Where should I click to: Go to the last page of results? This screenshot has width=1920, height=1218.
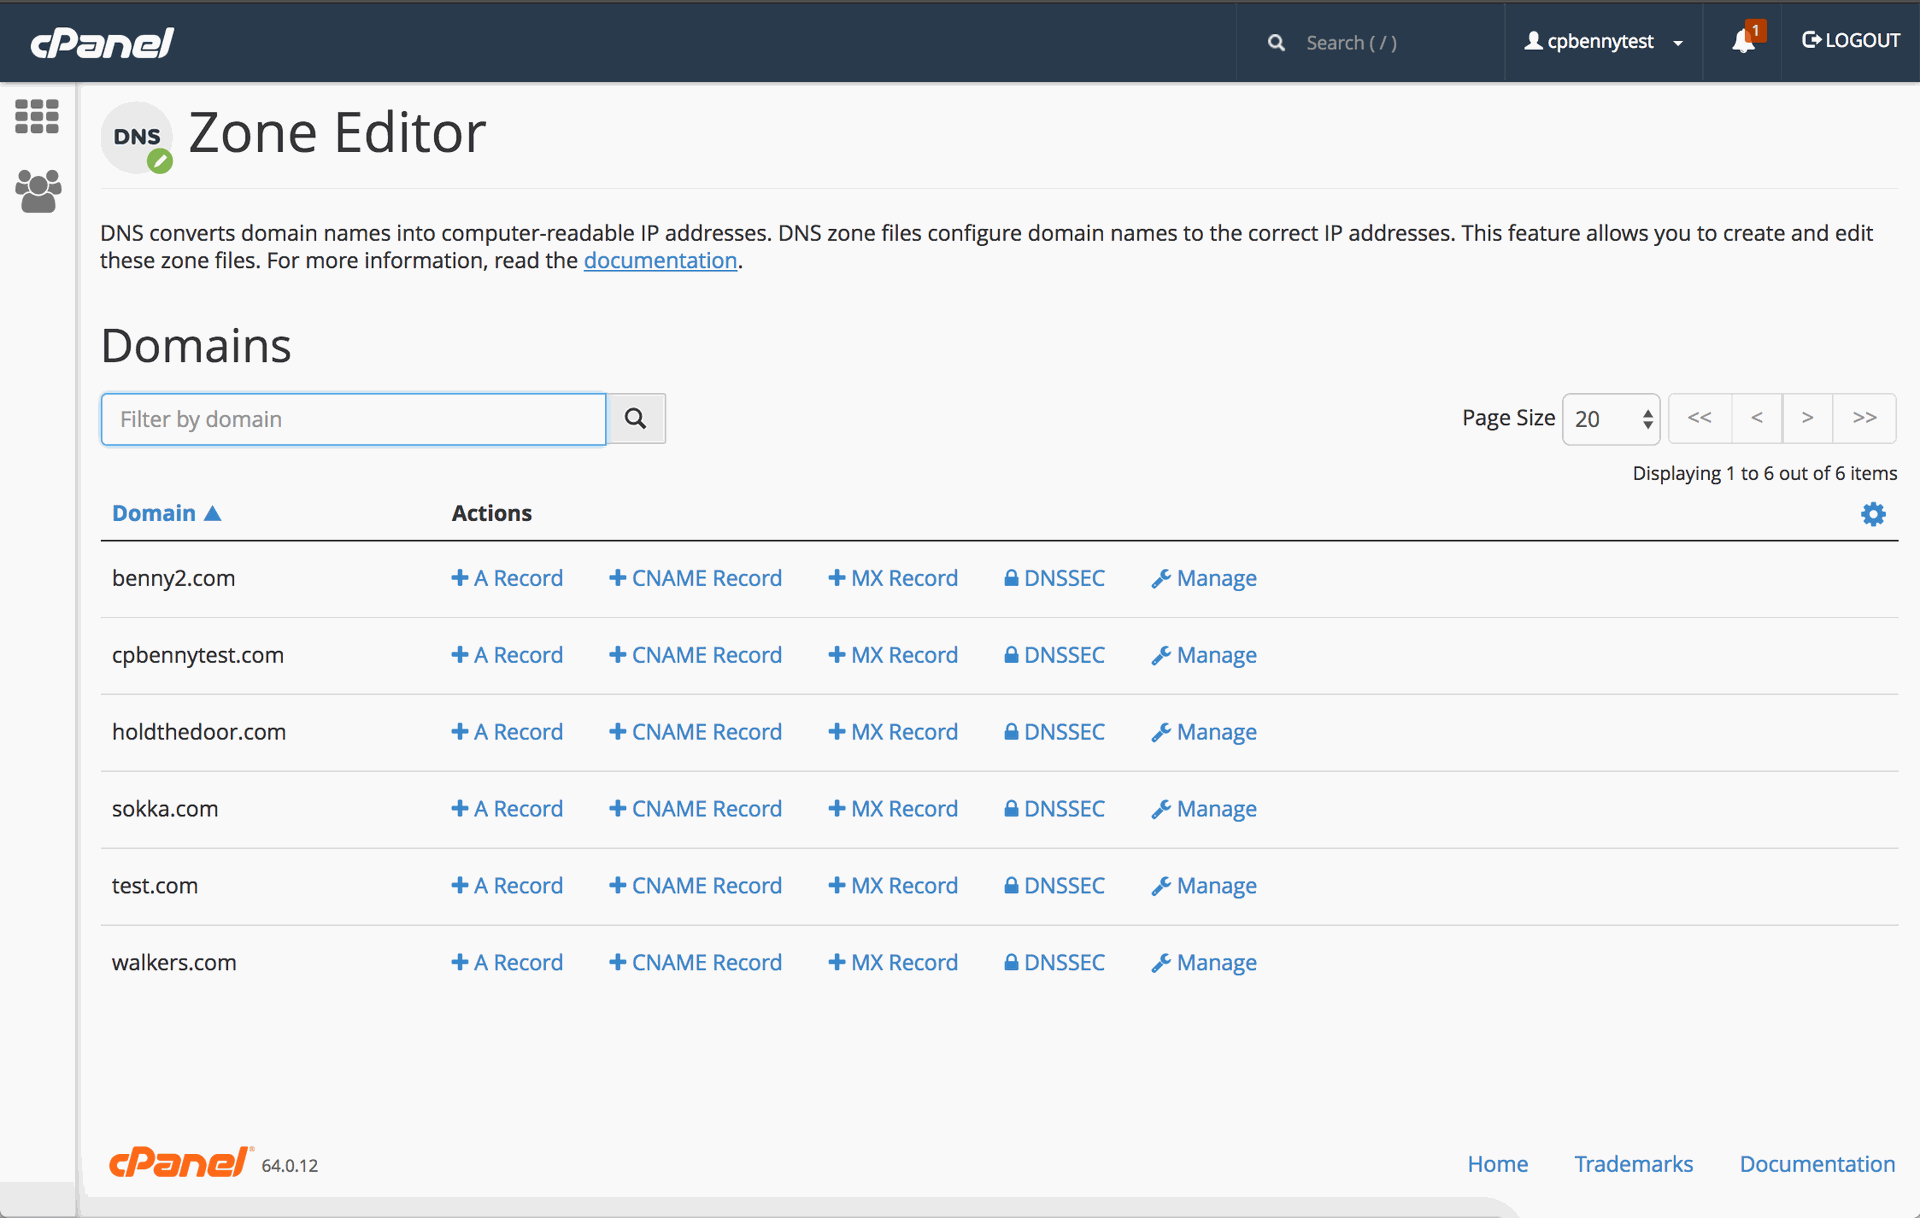(1864, 418)
